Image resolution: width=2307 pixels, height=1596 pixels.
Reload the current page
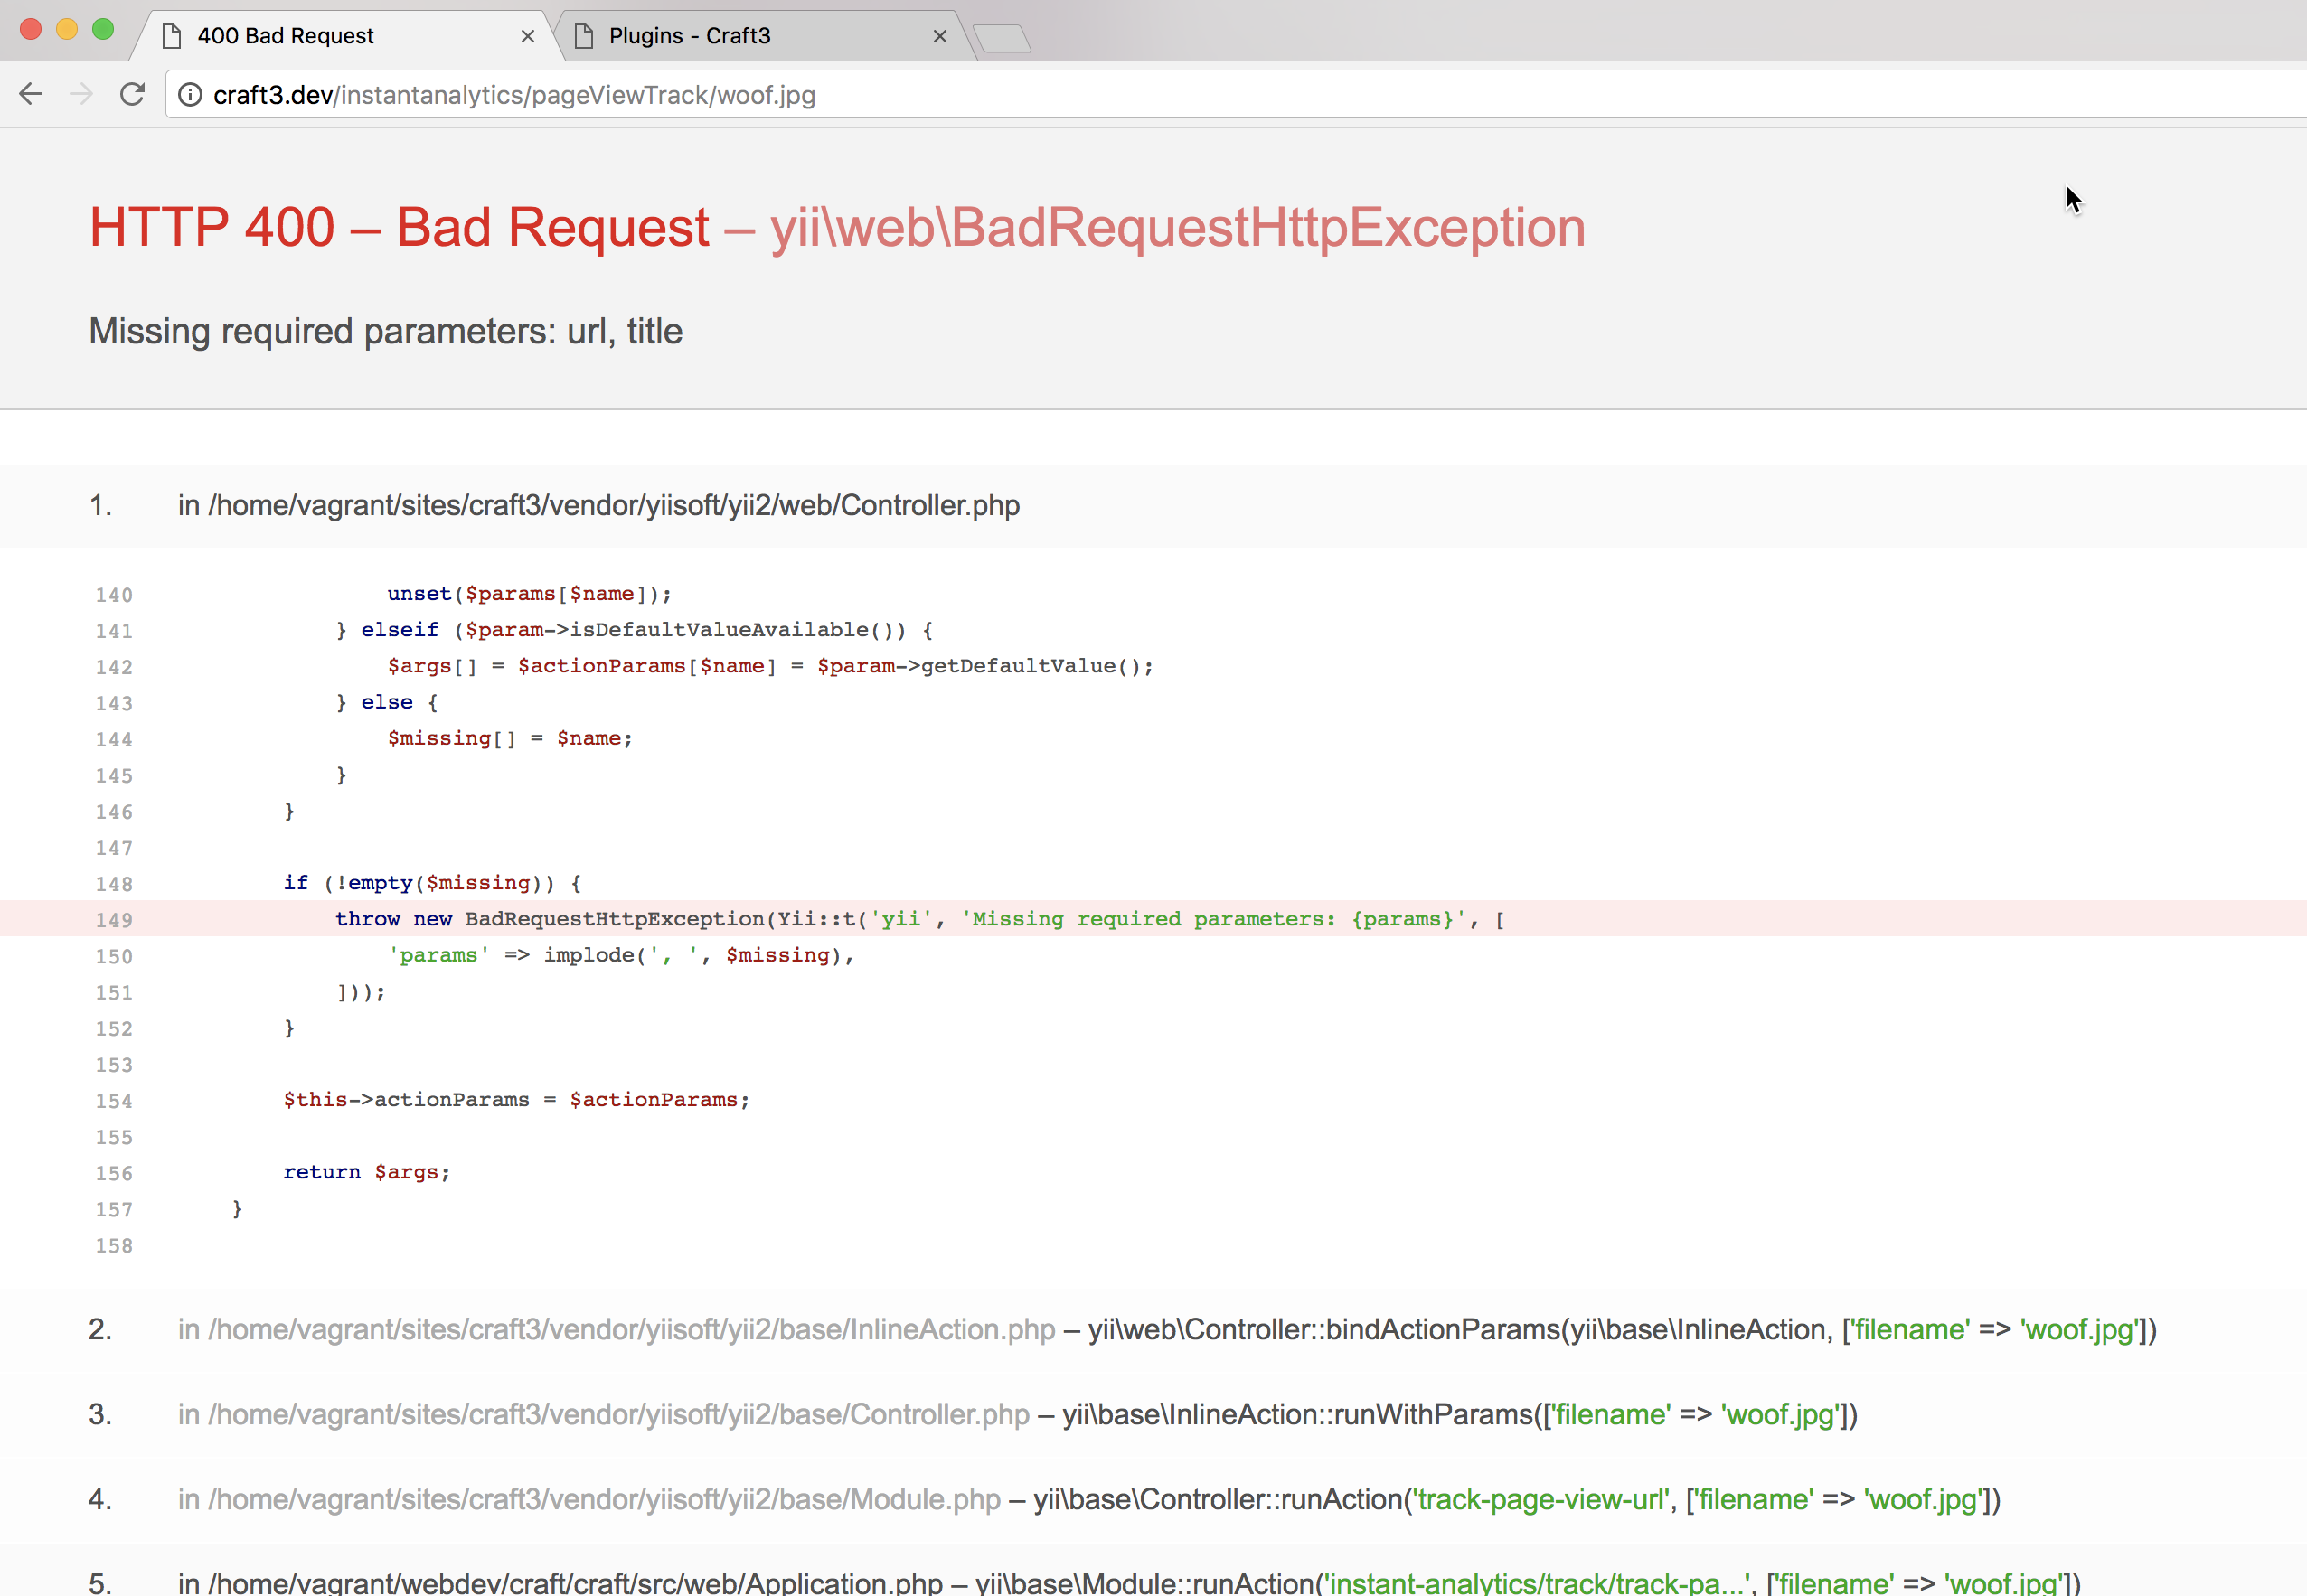tap(132, 94)
